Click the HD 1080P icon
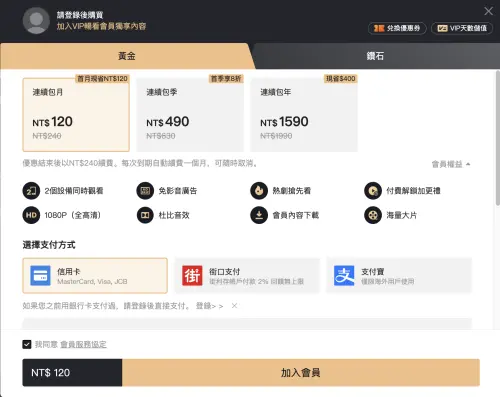This screenshot has height=397, width=500. pyautogui.click(x=31, y=215)
